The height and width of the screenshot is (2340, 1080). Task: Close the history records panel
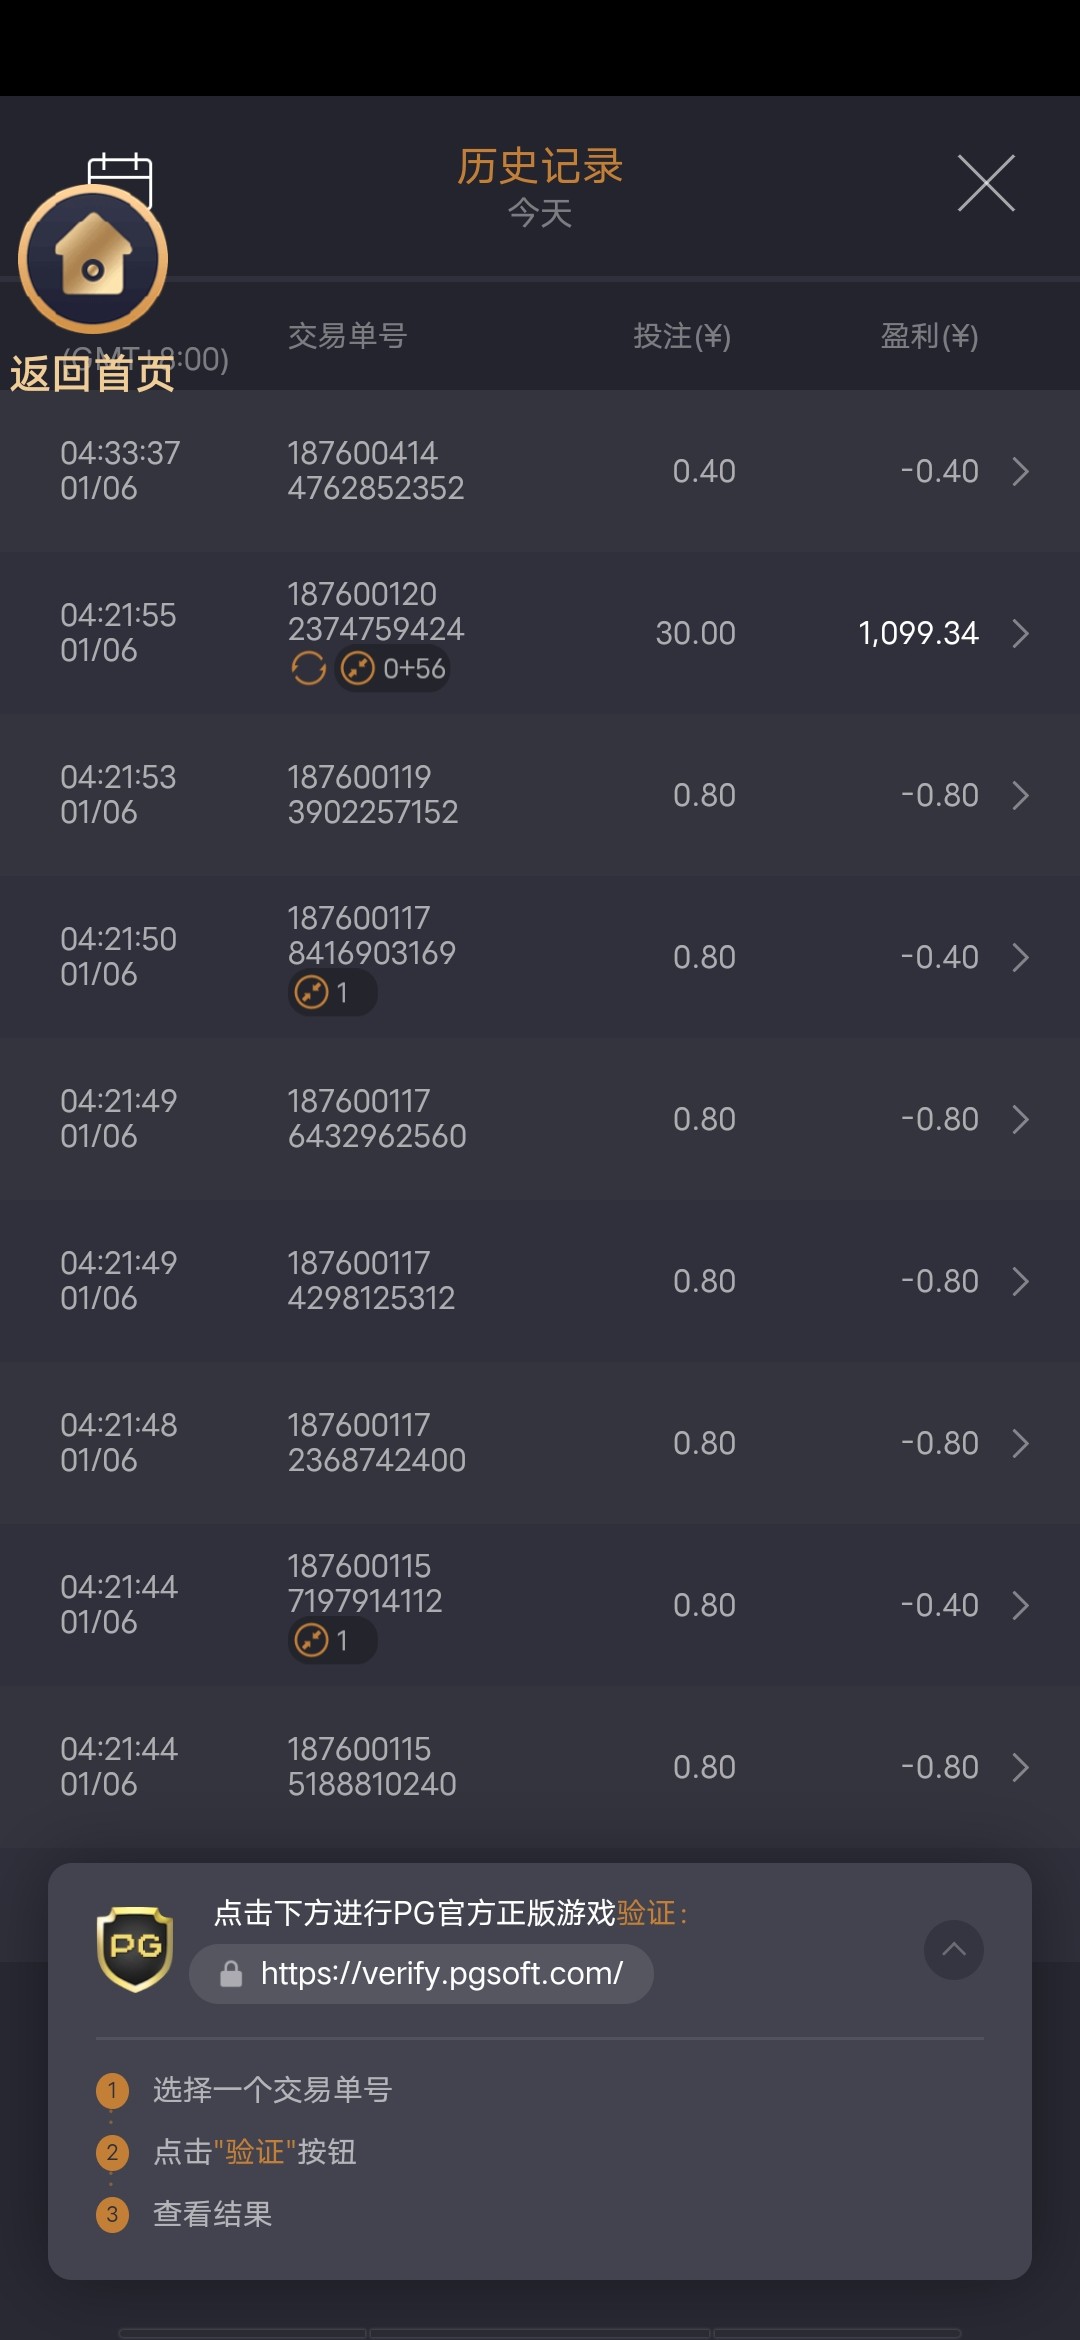986,183
